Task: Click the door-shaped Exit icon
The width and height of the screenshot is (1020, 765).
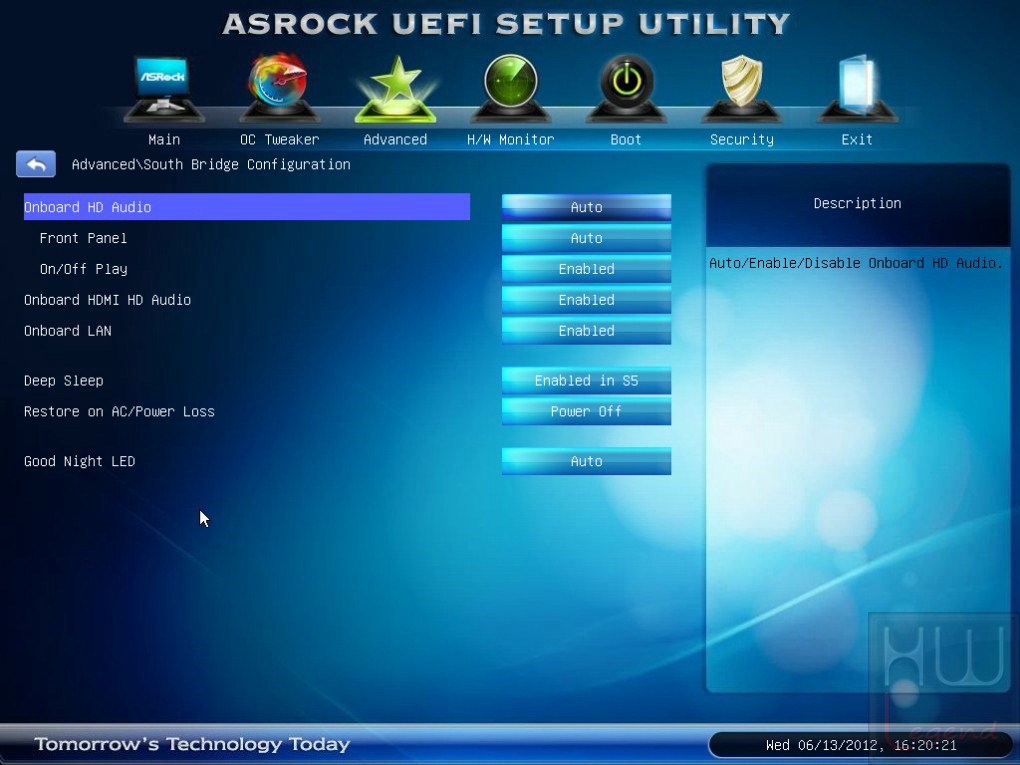Action: 857,88
